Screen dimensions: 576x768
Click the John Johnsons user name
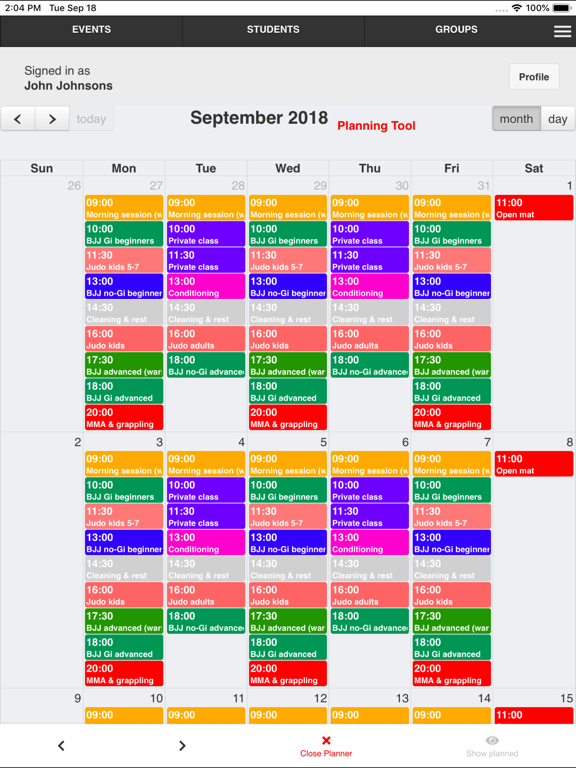coord(69,86)
